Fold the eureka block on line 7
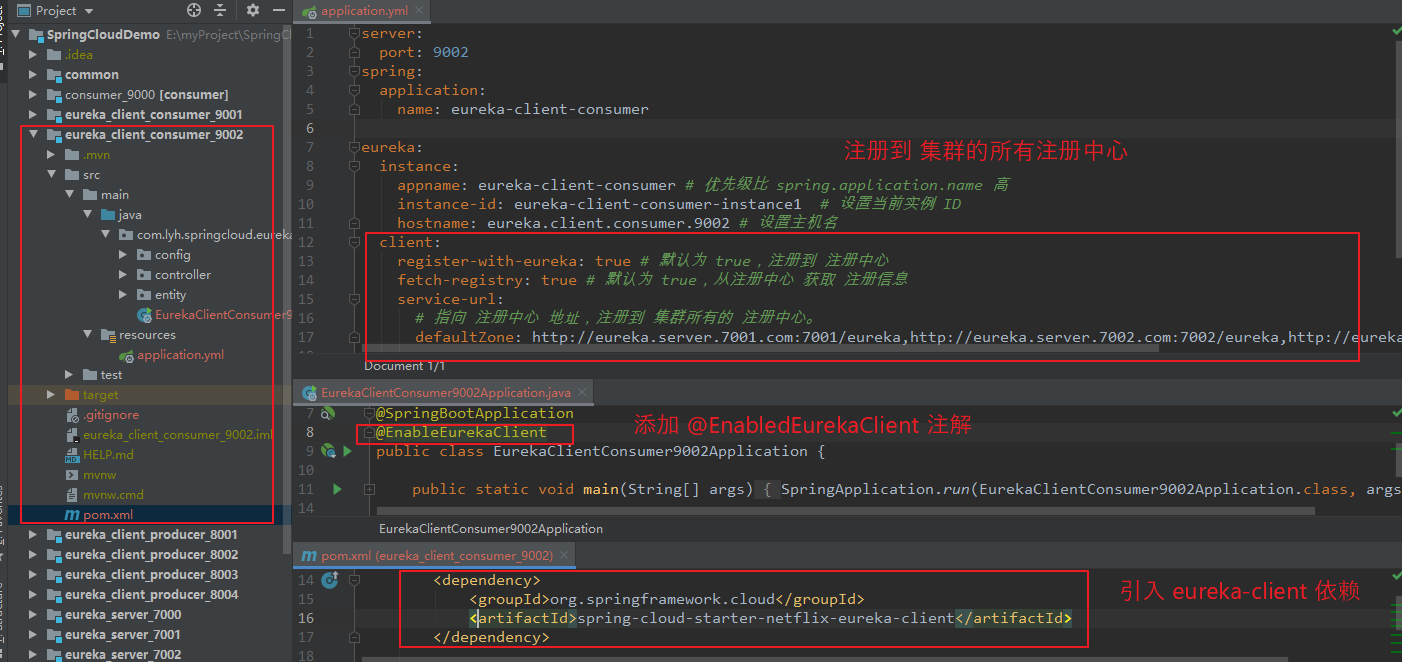The width and height of the screenshot is (1402, 662). [x=354, y=147]
